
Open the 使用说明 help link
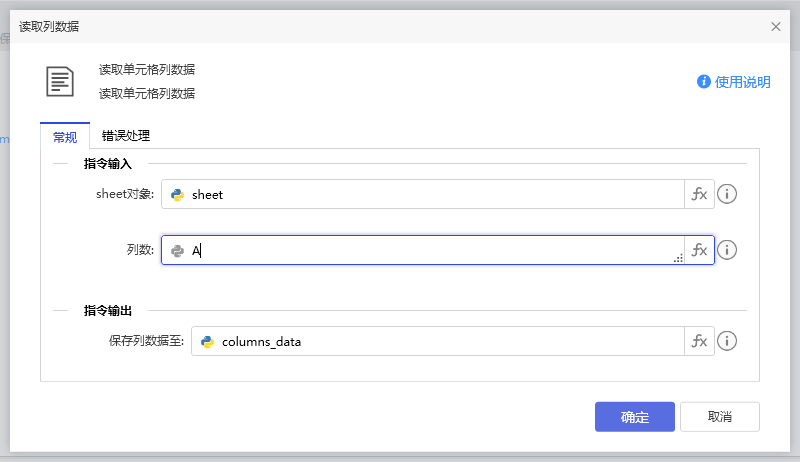click(x=734, y=82)
